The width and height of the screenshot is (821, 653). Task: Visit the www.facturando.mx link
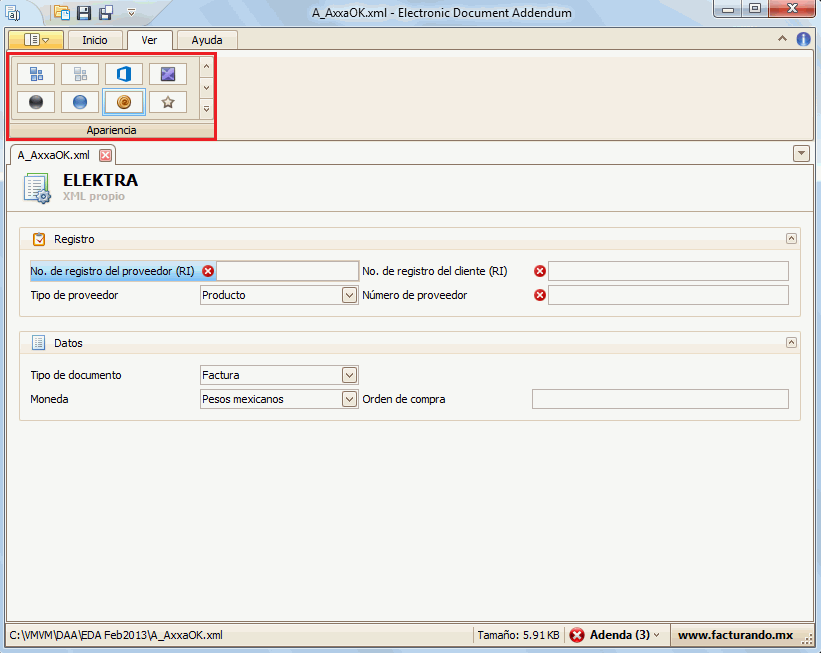[x=735, y=635]
